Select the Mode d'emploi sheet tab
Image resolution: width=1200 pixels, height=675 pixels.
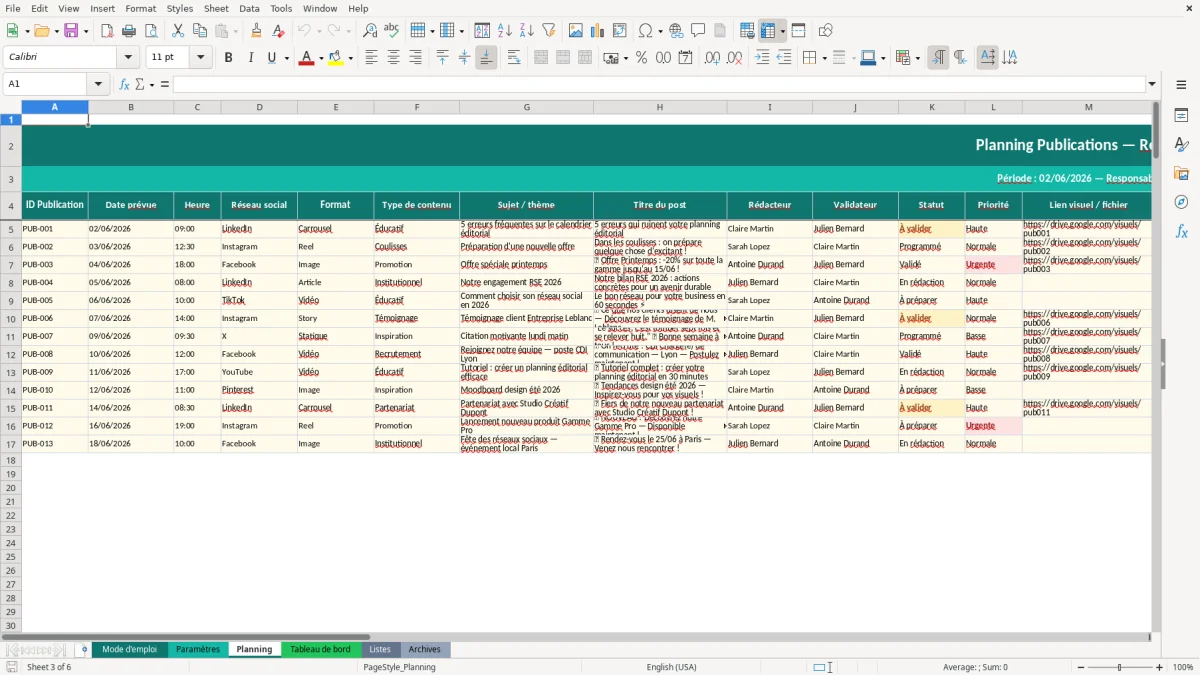(129, 649)
